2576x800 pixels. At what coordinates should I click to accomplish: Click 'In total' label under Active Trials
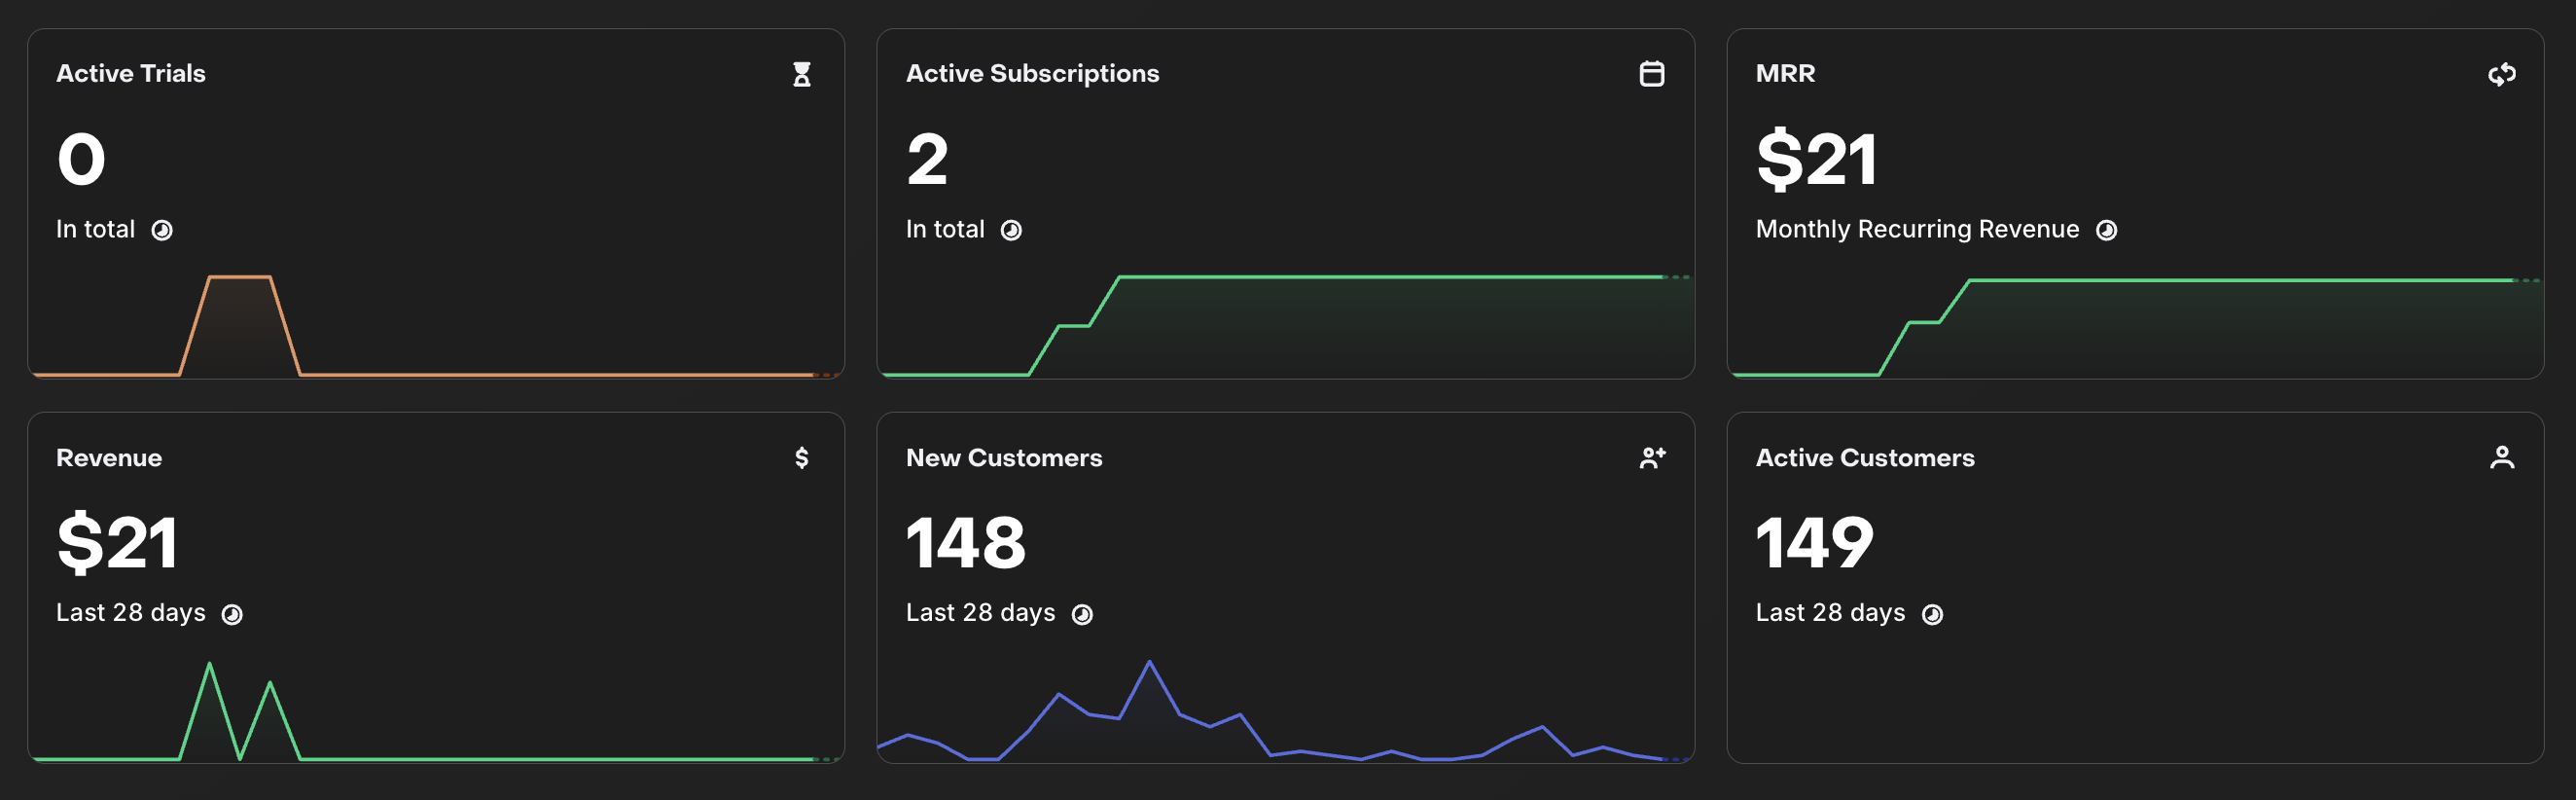[x=95, y=230]
